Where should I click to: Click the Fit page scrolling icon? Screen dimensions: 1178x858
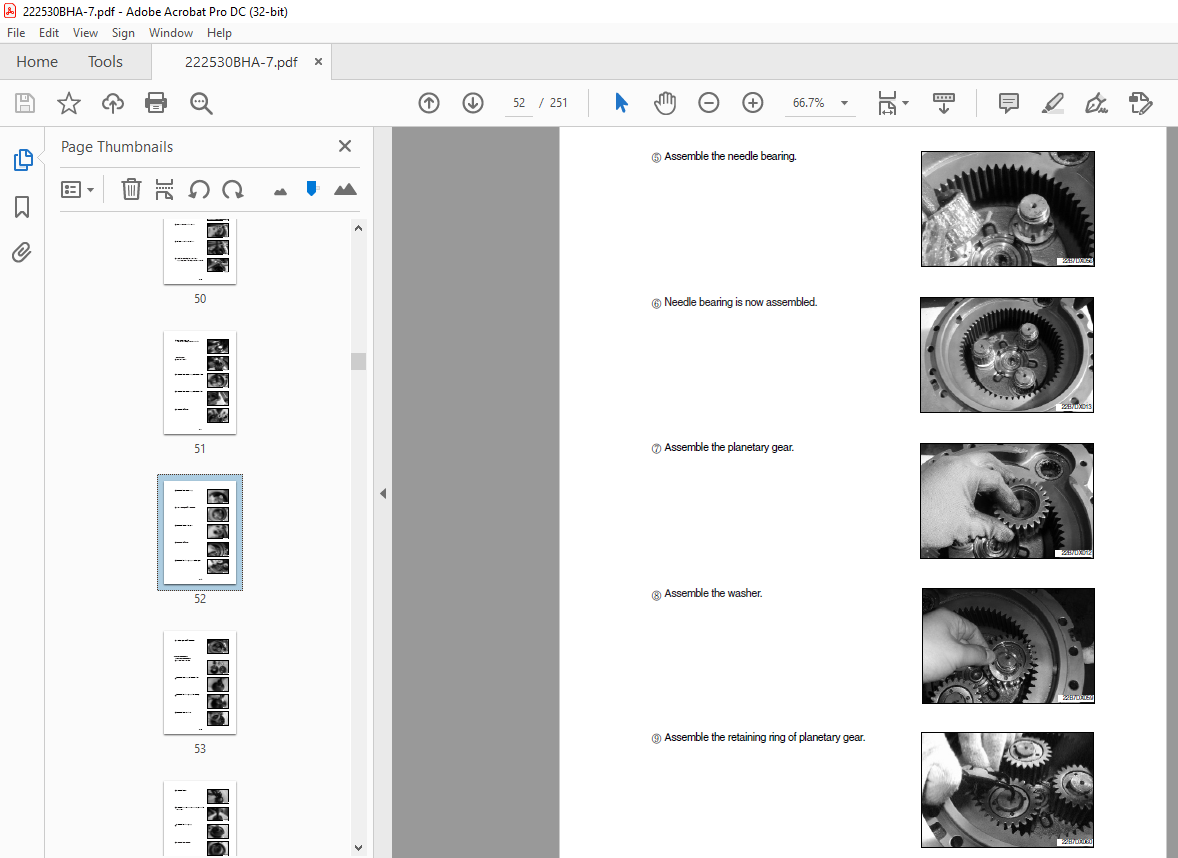pos(887,103)
